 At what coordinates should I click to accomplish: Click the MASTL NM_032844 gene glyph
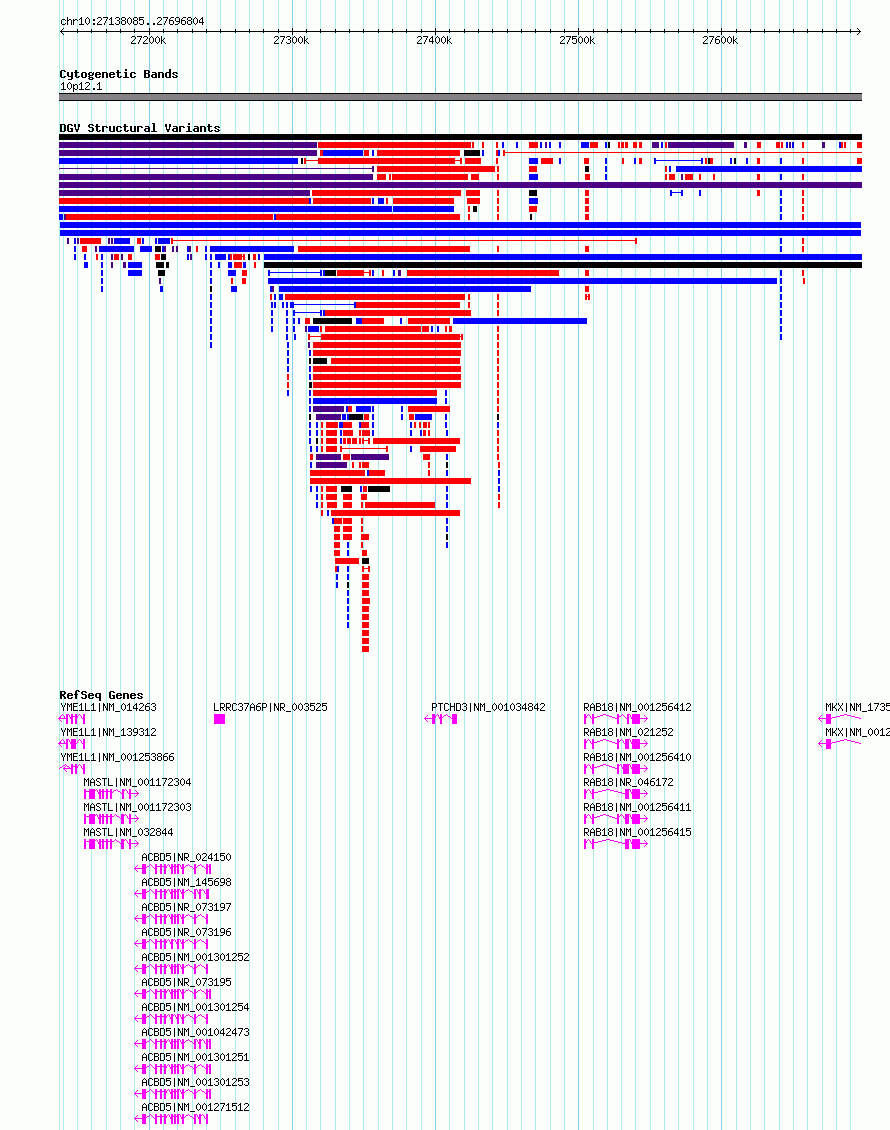111,844
